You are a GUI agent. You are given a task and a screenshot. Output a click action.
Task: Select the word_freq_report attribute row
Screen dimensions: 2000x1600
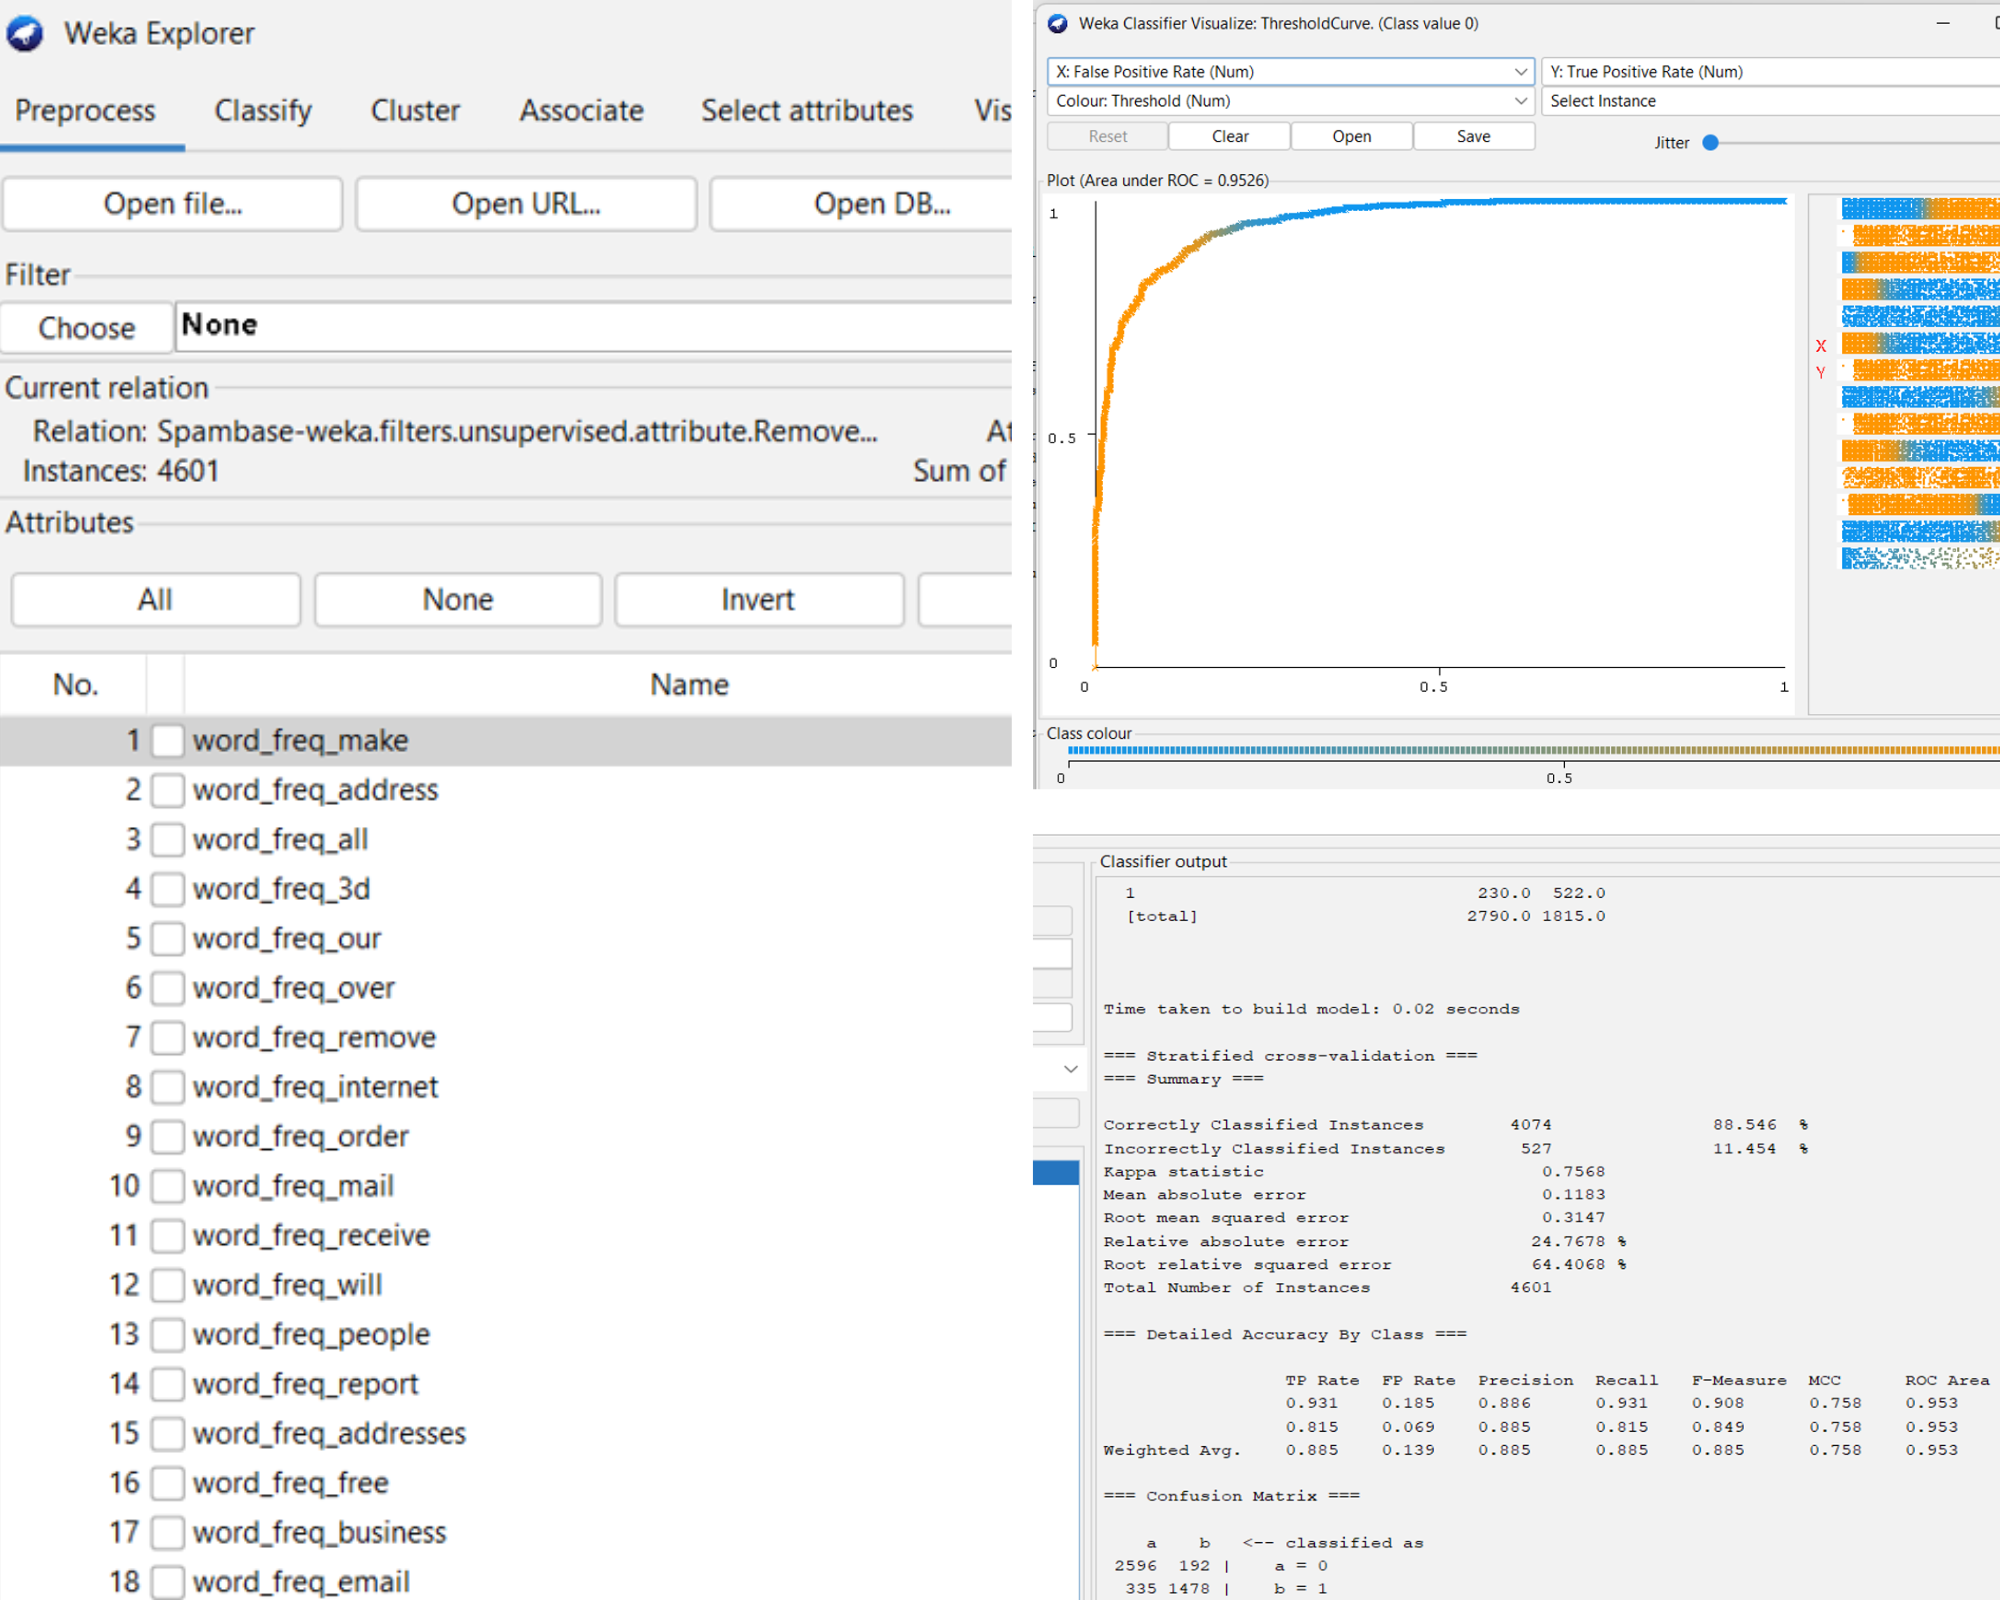pos(506,1384)
